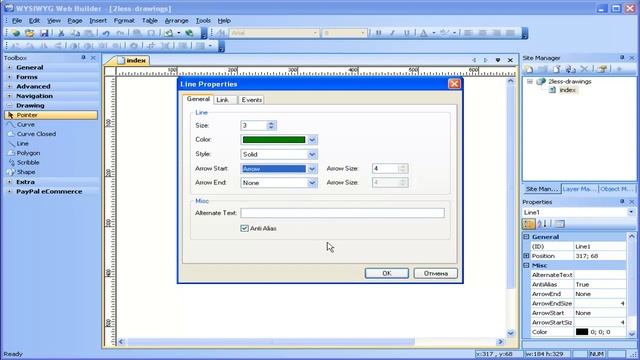Click the New website globe icon in toolbar
This screenshot has height=360, width=640.
pos(16,33)
